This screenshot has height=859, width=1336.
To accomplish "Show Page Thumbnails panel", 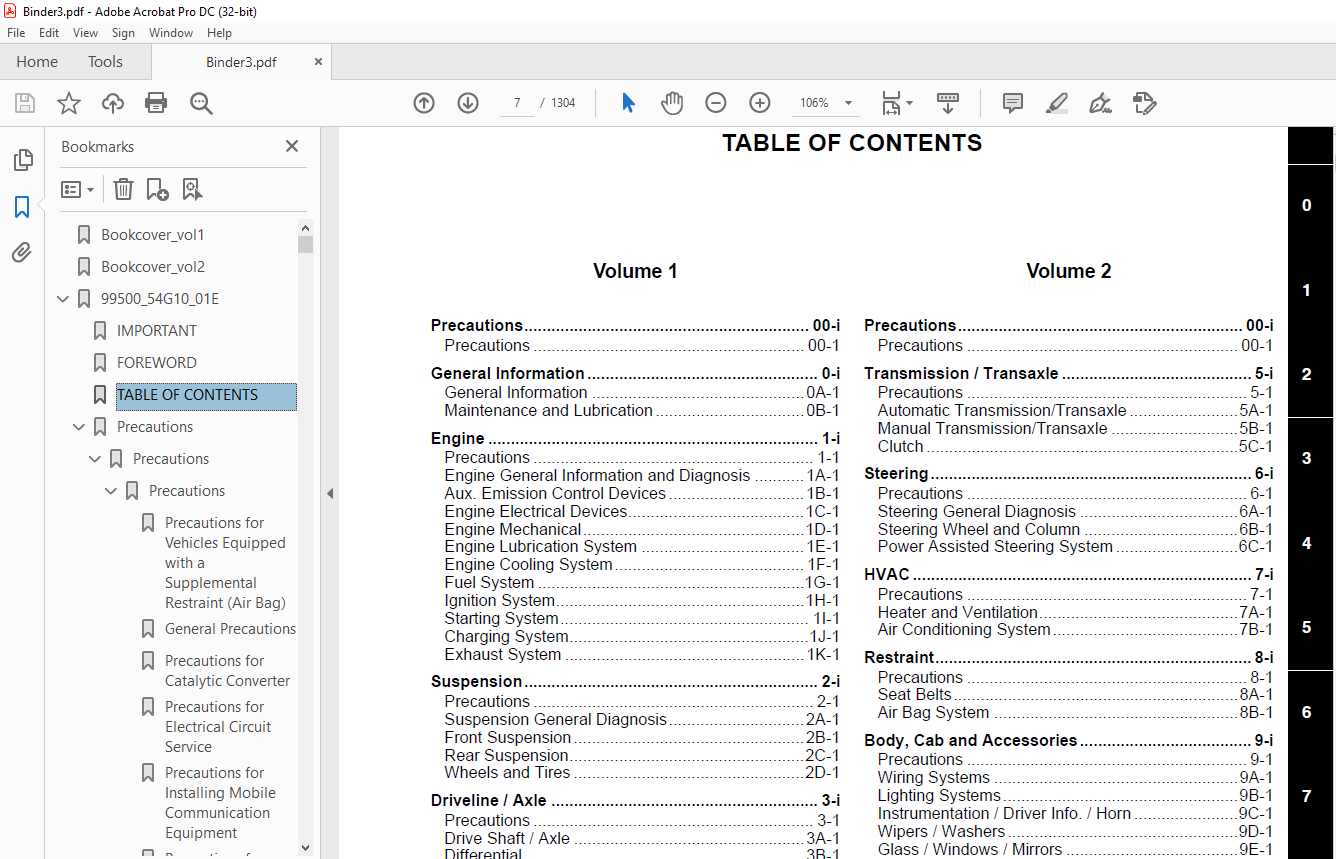I will point(22,160).
